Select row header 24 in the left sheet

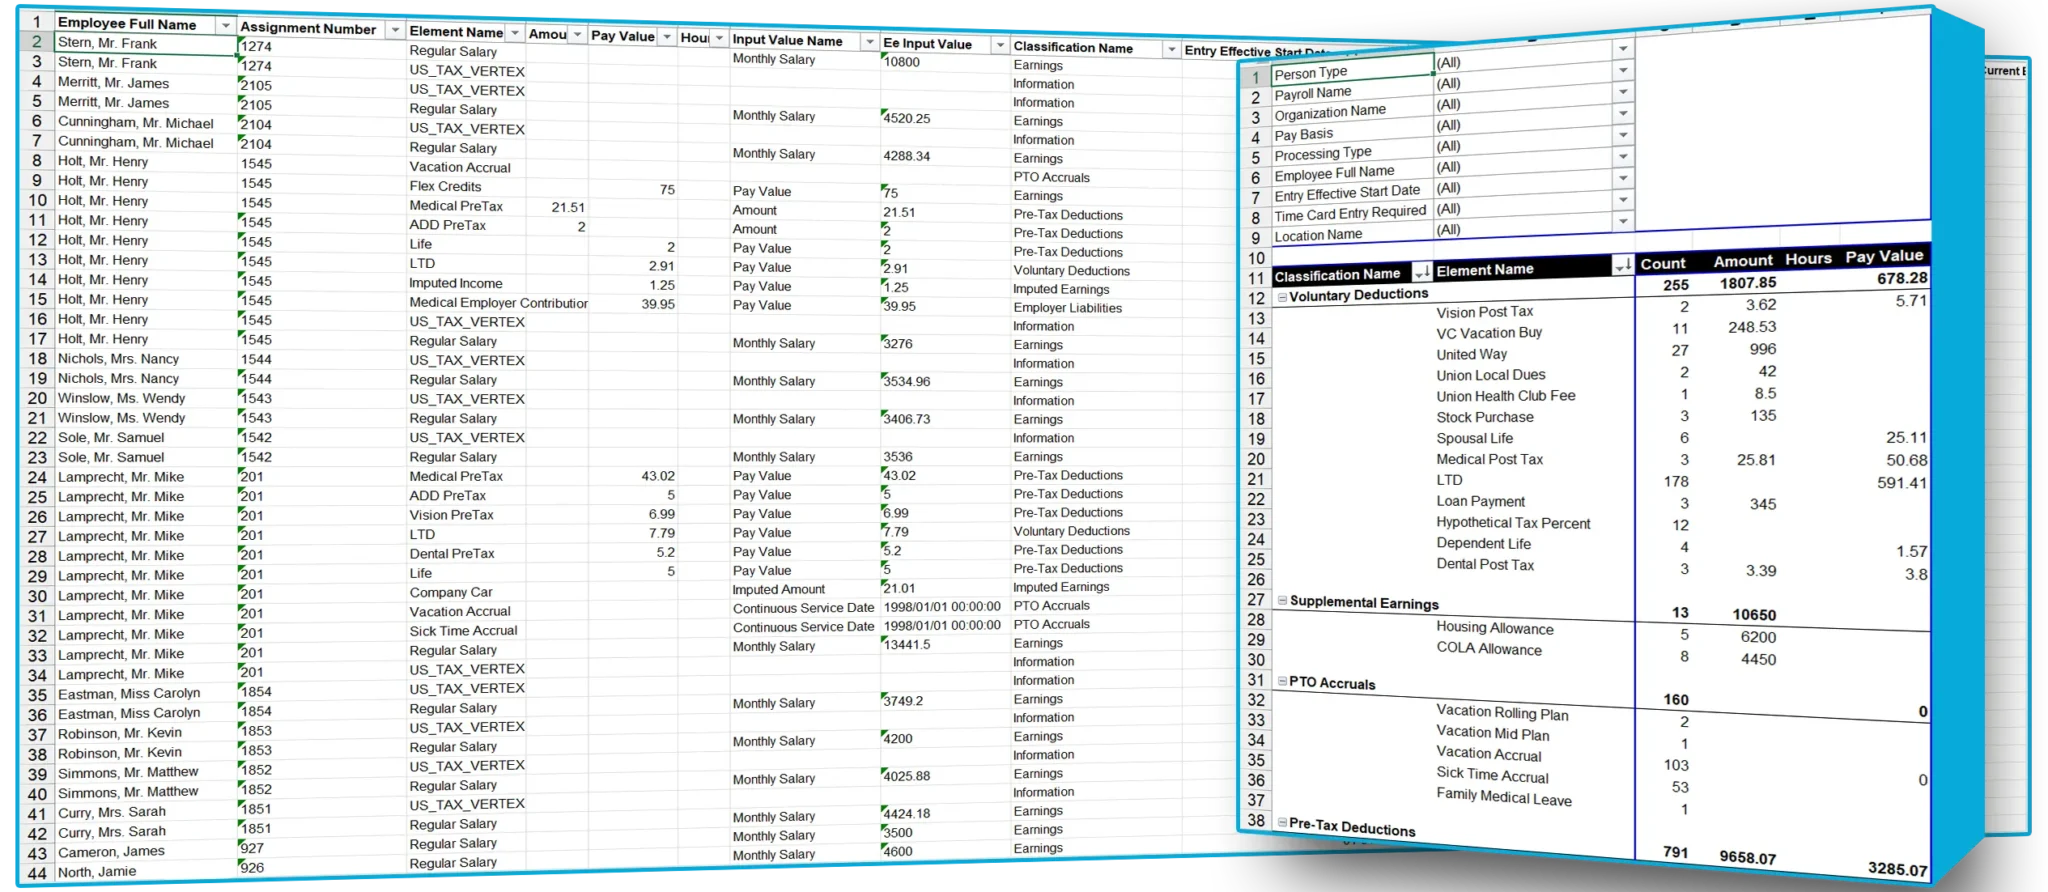click(37, 477)
